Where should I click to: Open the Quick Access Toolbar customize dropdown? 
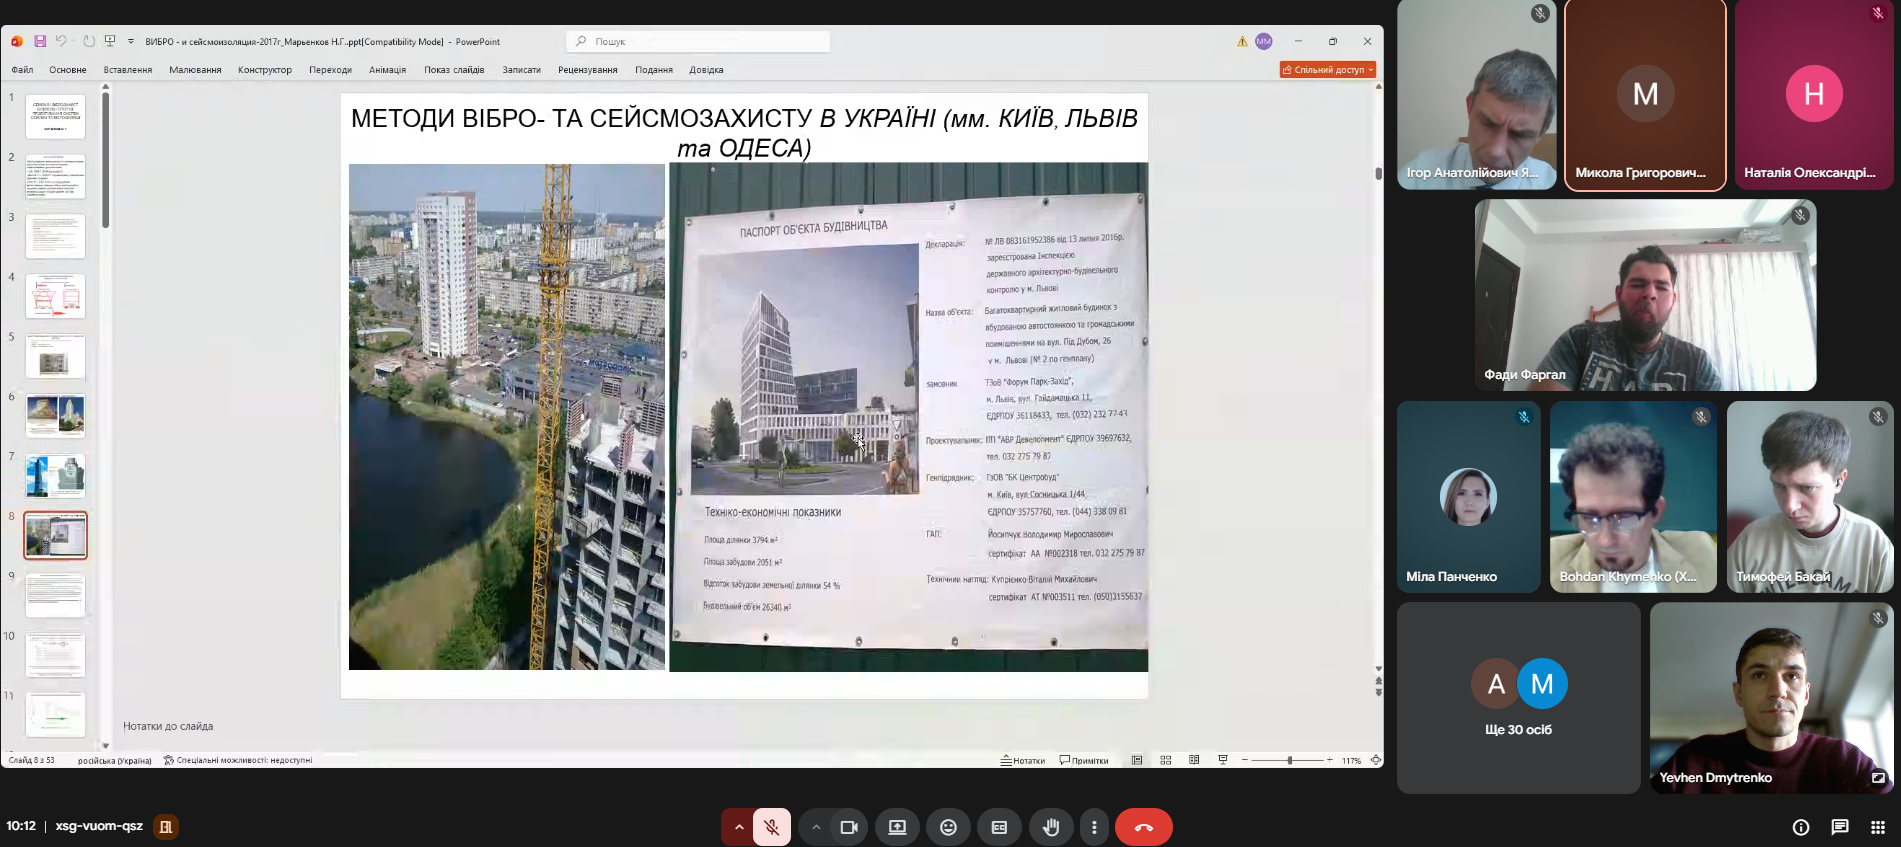click(x=131, y=41)
